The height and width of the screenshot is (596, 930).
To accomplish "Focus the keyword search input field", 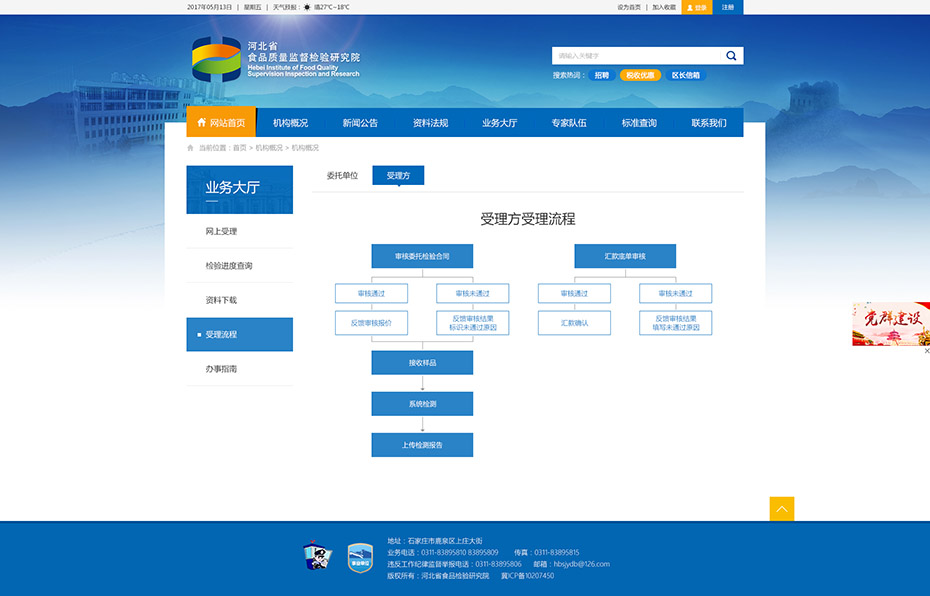I will (636, 56).
